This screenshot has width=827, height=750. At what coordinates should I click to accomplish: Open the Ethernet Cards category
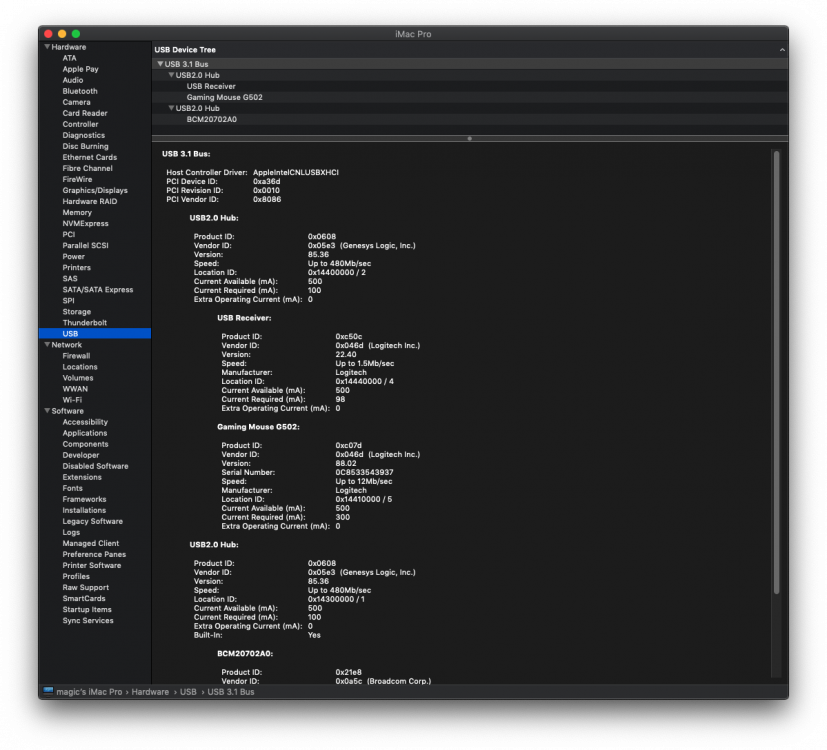90,157
